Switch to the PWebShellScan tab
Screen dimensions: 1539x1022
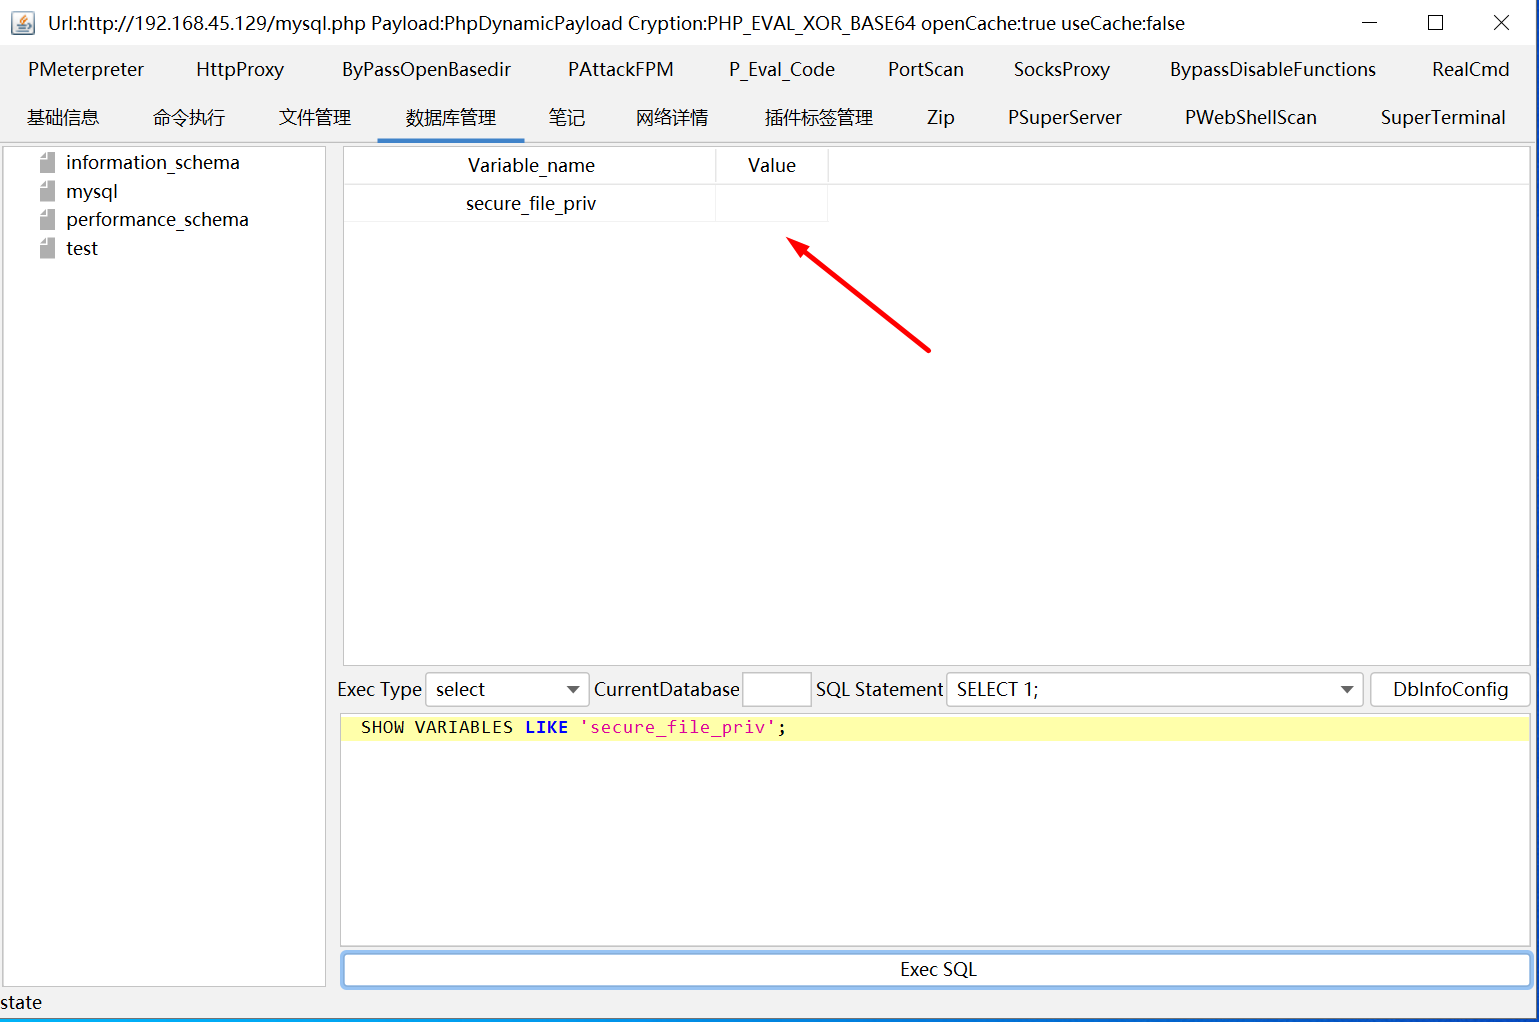[1251, 117]
